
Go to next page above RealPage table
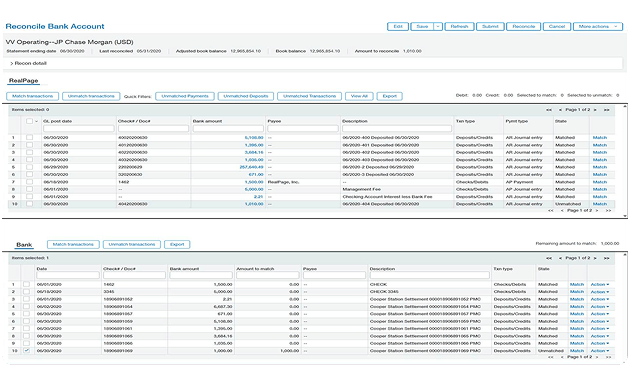click(x=595, y=110)
